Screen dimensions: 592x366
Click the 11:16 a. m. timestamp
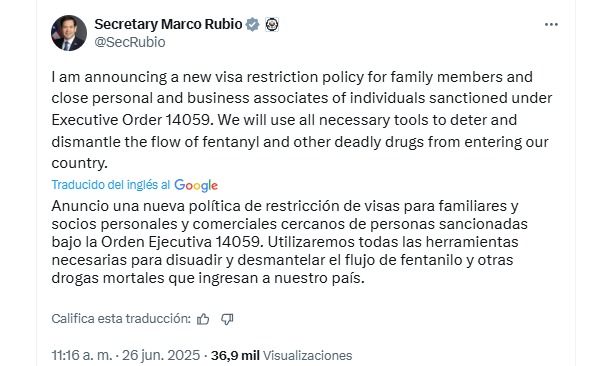pos(82,355)
